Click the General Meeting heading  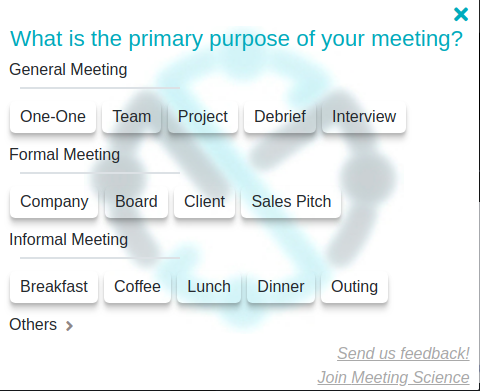coord(68,70)
